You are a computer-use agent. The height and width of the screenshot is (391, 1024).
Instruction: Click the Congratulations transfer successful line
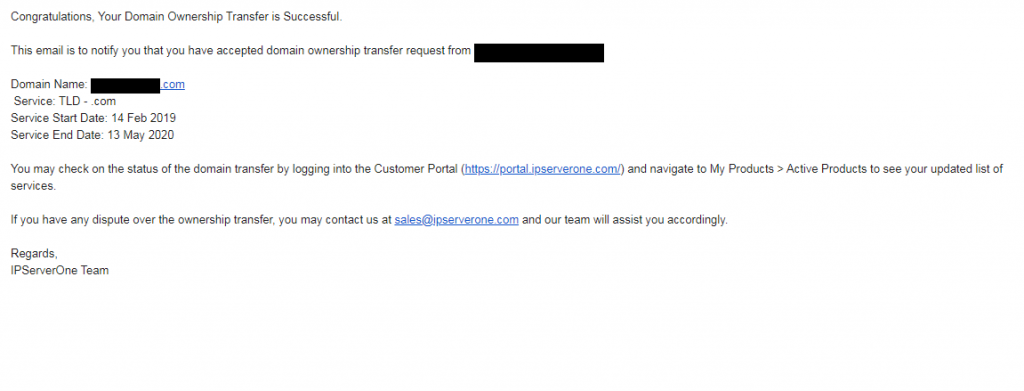point(176,17)
